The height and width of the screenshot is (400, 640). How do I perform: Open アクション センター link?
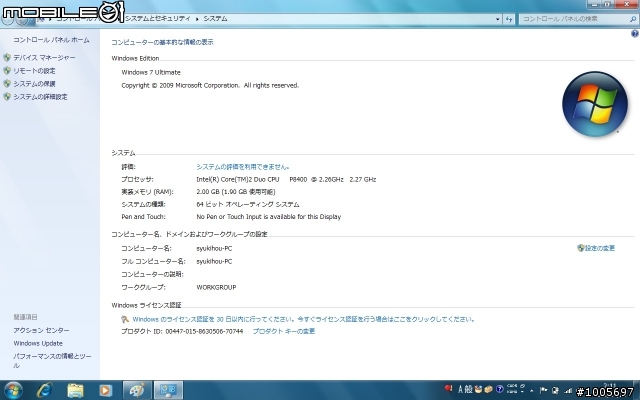[41, 330]
